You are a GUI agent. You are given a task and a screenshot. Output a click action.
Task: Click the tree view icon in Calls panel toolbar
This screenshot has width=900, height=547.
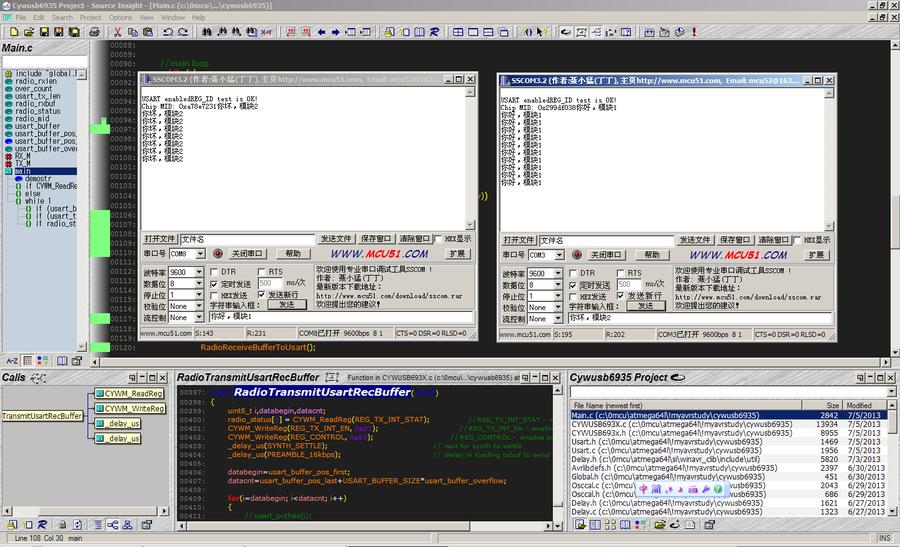pyautogui.click(x=112, y=525)
